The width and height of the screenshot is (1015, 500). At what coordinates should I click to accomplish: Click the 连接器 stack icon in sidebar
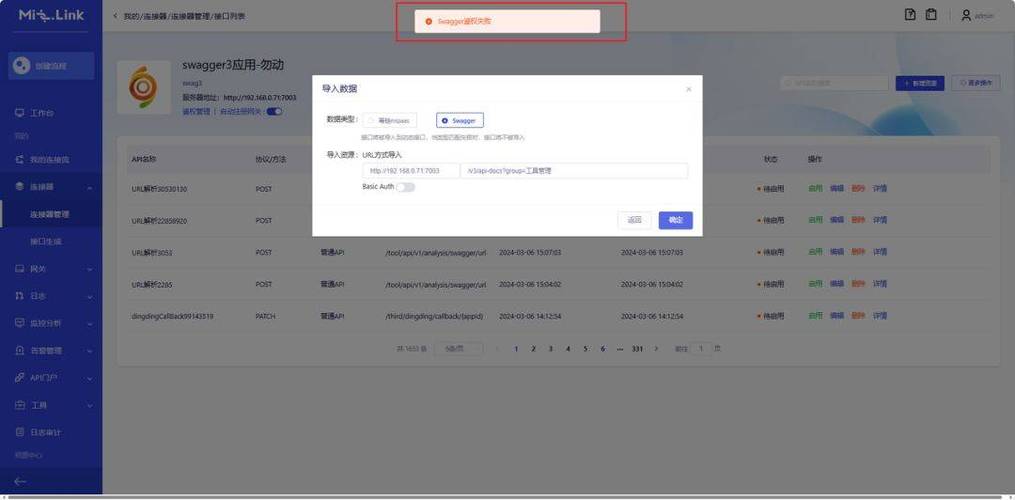[19, 187]
